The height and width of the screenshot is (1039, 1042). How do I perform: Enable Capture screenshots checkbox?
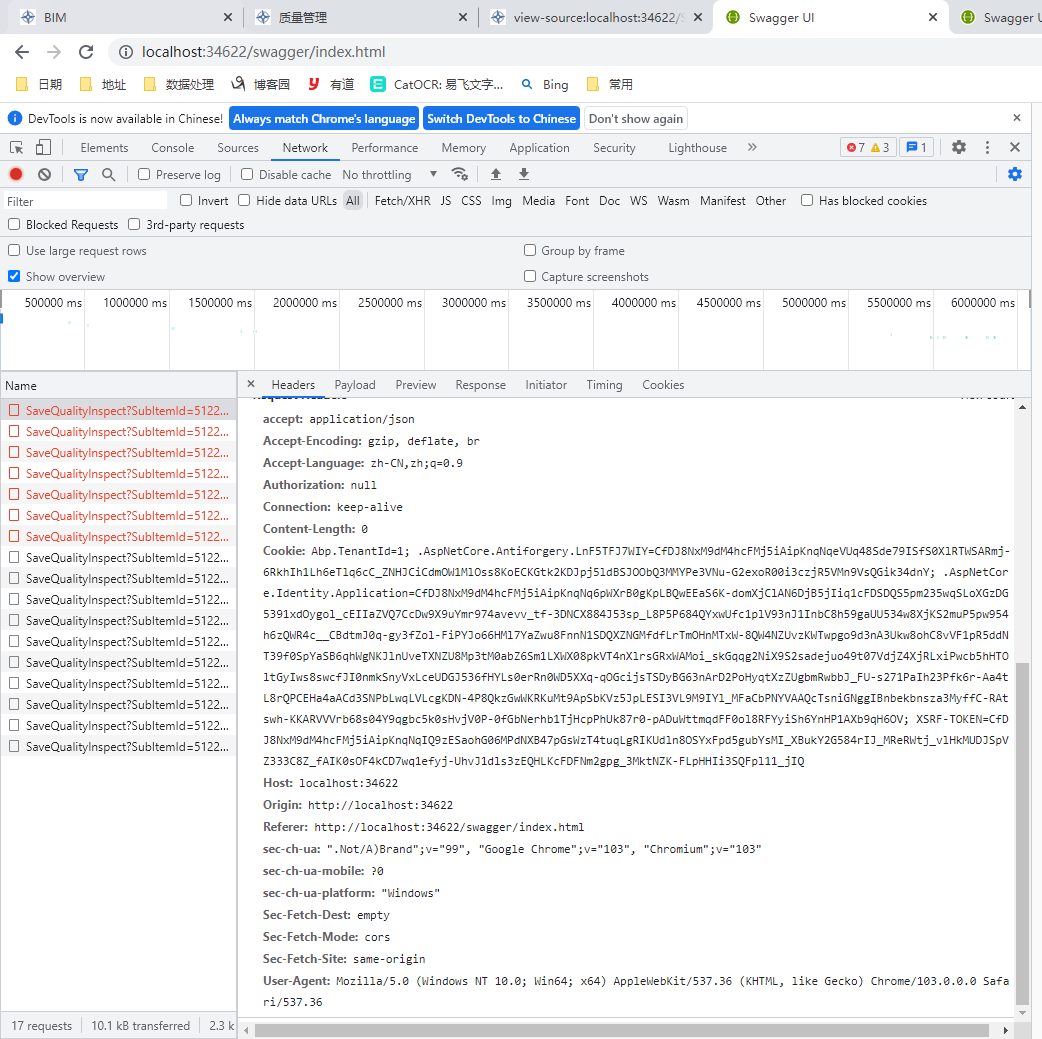click(530, 276)
